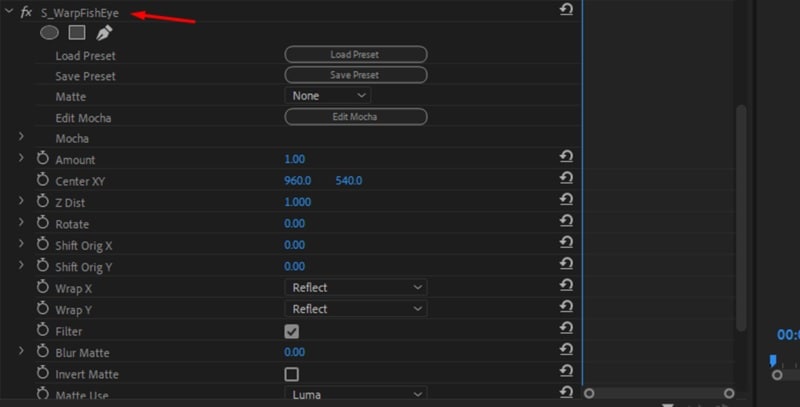Toggle animation stopwatch for Shift Orig X
The height and width of the screenshot is (407, 800).
43,244
